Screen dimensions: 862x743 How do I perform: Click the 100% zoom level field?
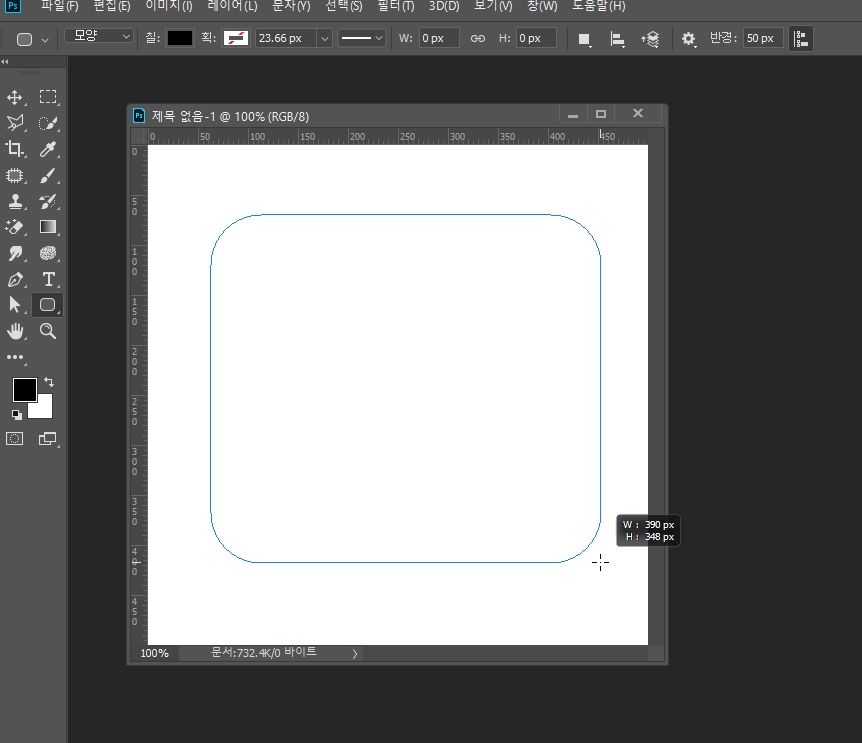(154, 653)
